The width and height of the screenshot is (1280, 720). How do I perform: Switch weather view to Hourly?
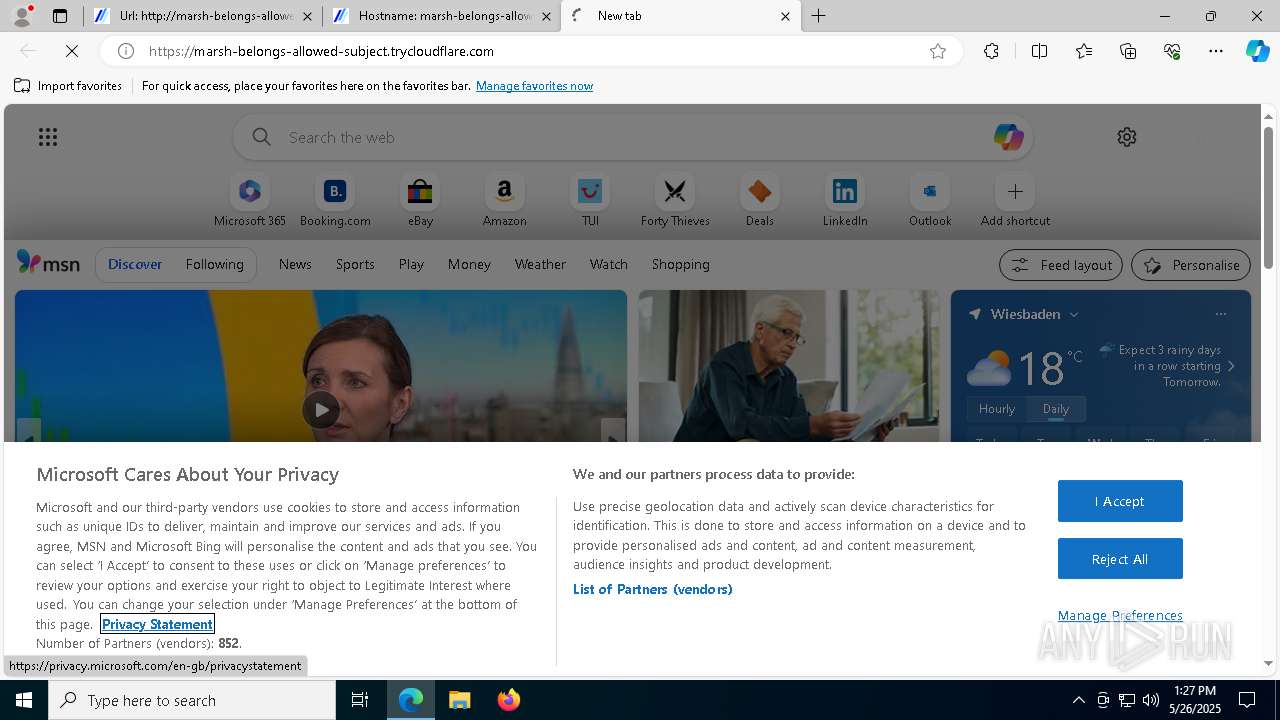pyautogui.click(x=996, y=409)
